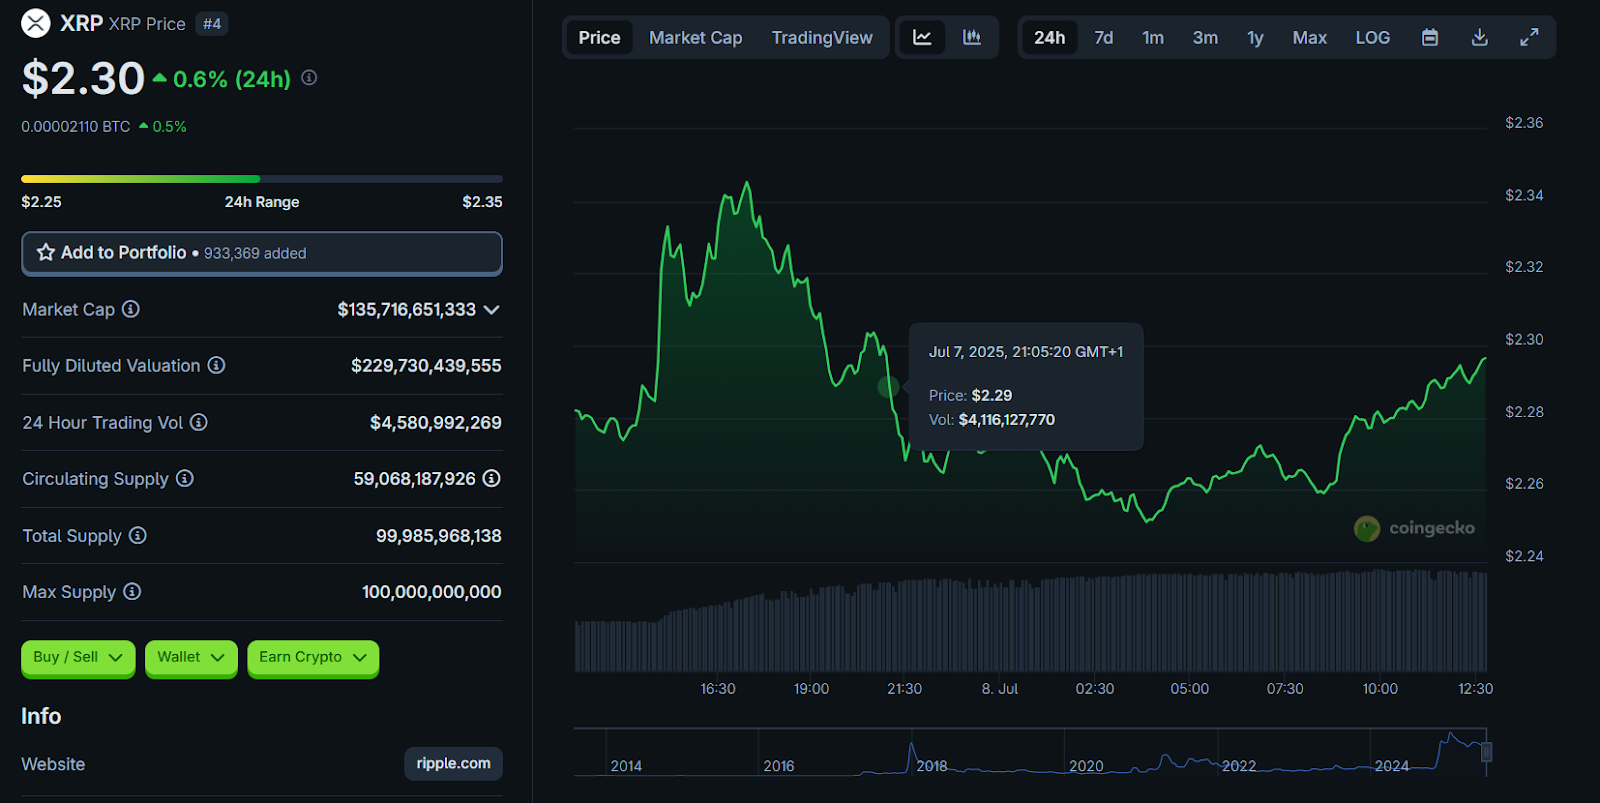Click $4,580,992,269 trading volume value
Viewport: 1600px width, 803px height.
coord(436,422)
